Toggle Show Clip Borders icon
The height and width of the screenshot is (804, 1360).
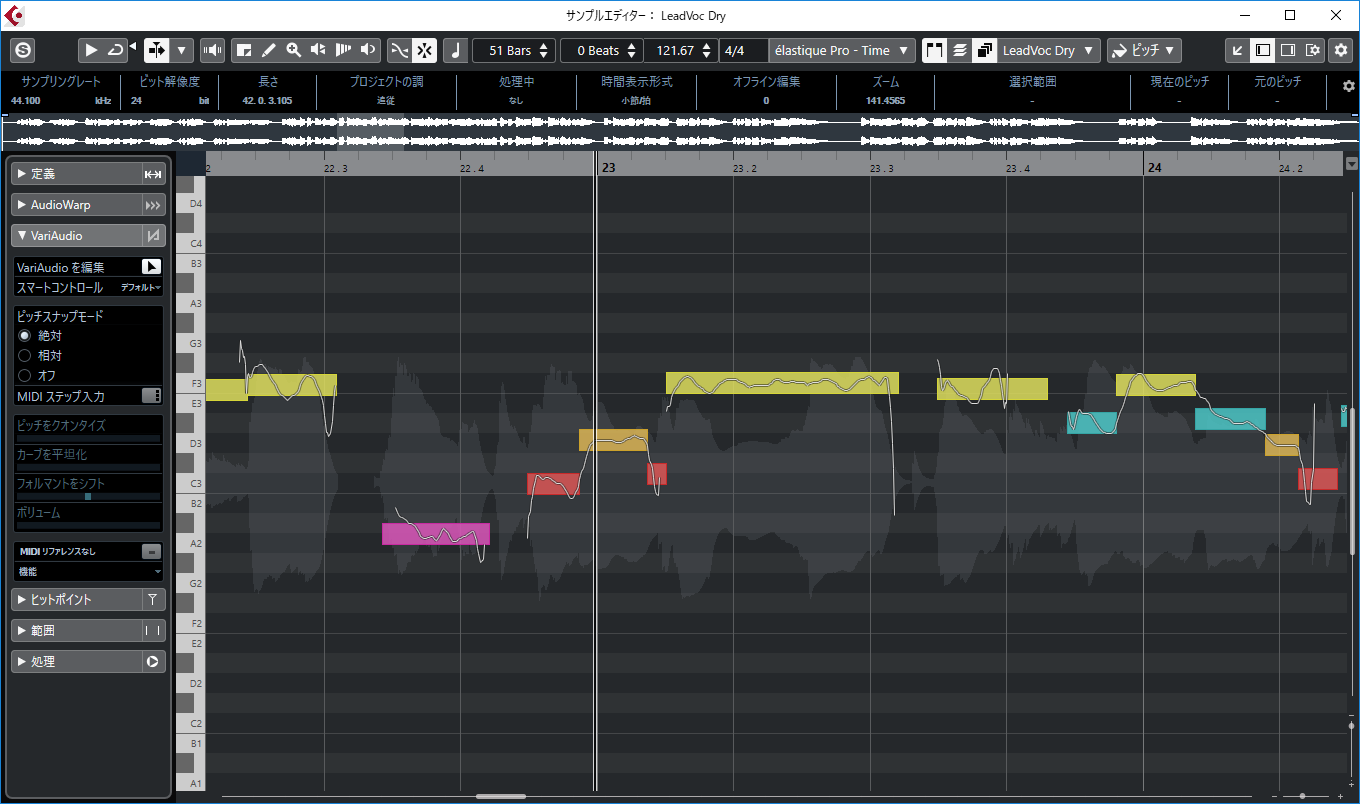point(934,50)
